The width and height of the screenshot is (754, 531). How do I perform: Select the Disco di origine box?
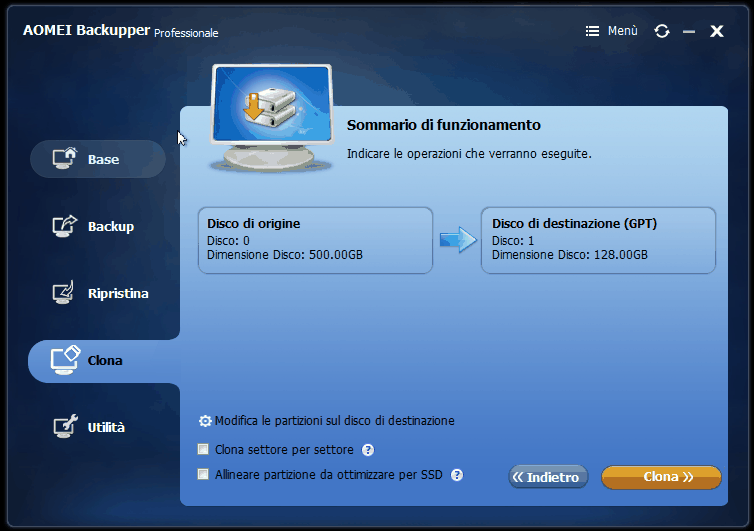click(315, 240)
